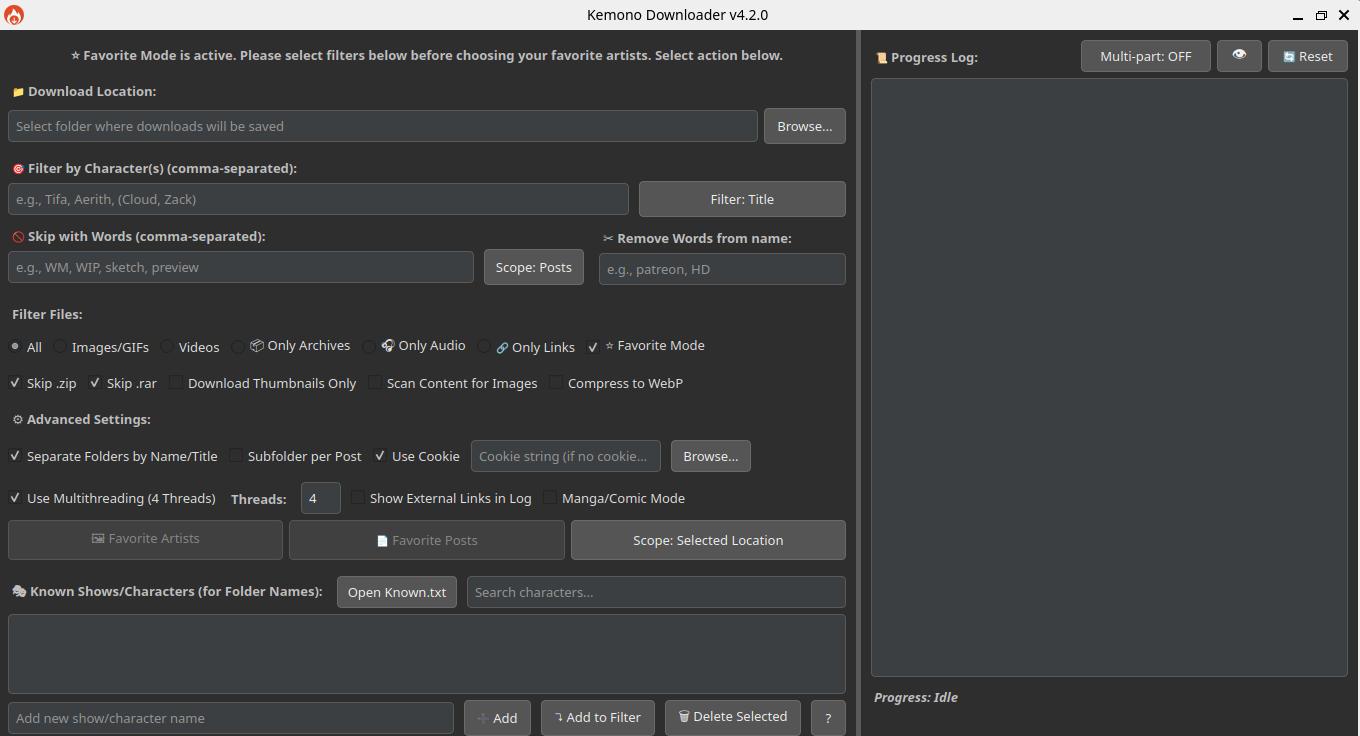Click the folder Browse button for download location

[804, 125]
